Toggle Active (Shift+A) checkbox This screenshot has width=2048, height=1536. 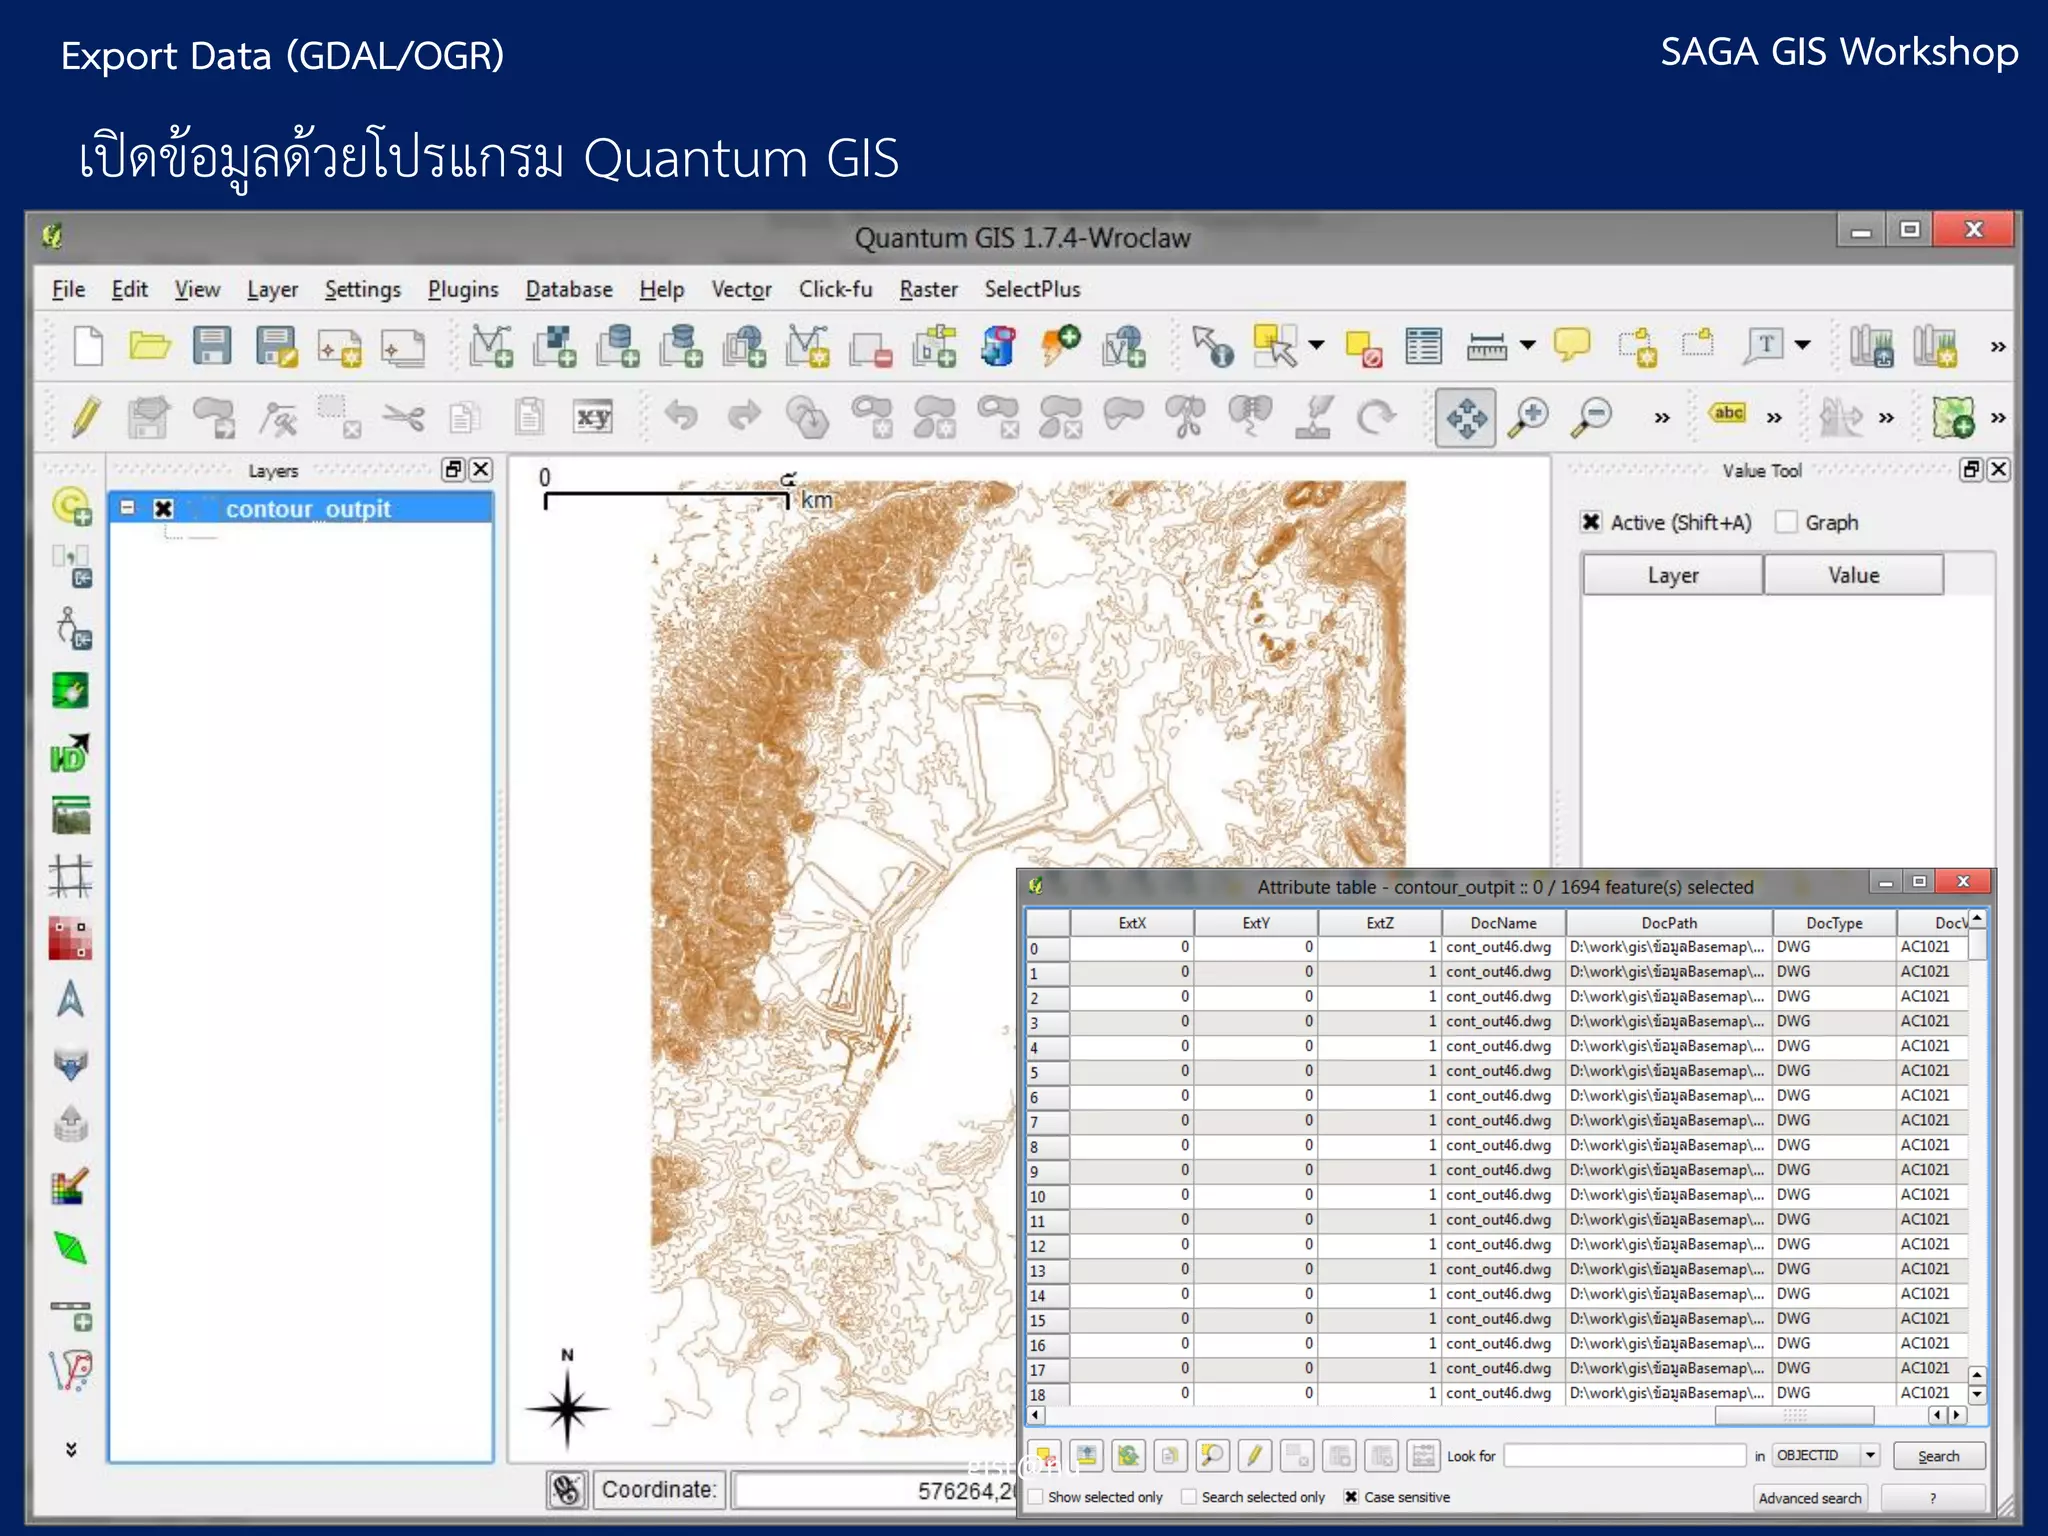(x=1591, y=522)
